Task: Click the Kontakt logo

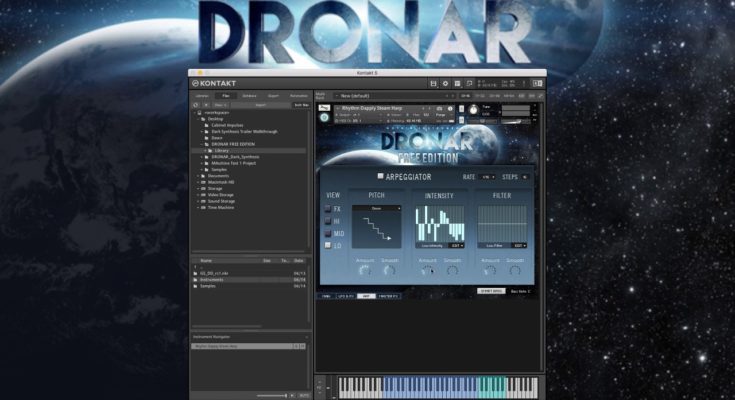Action: pos(213,83)
